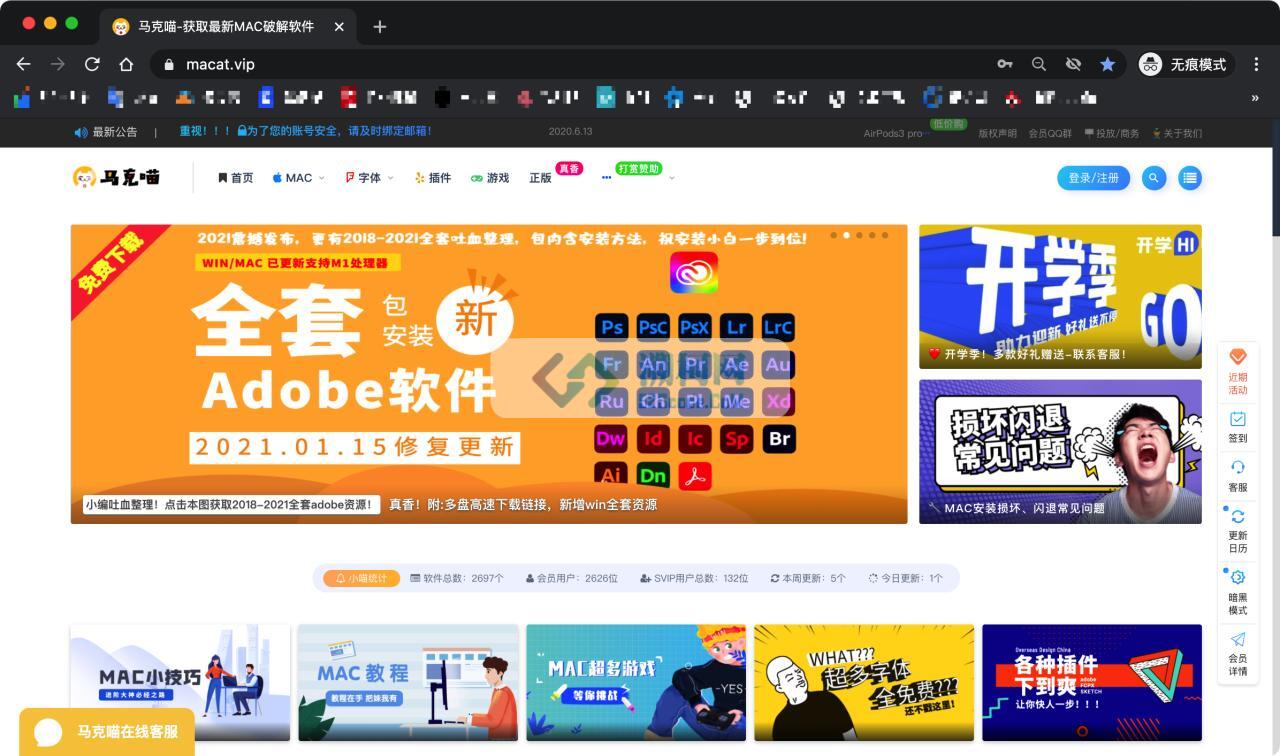1280x756 pixels.
Task: Open the MAC超多游戏 category card
Action: [636, 682]
